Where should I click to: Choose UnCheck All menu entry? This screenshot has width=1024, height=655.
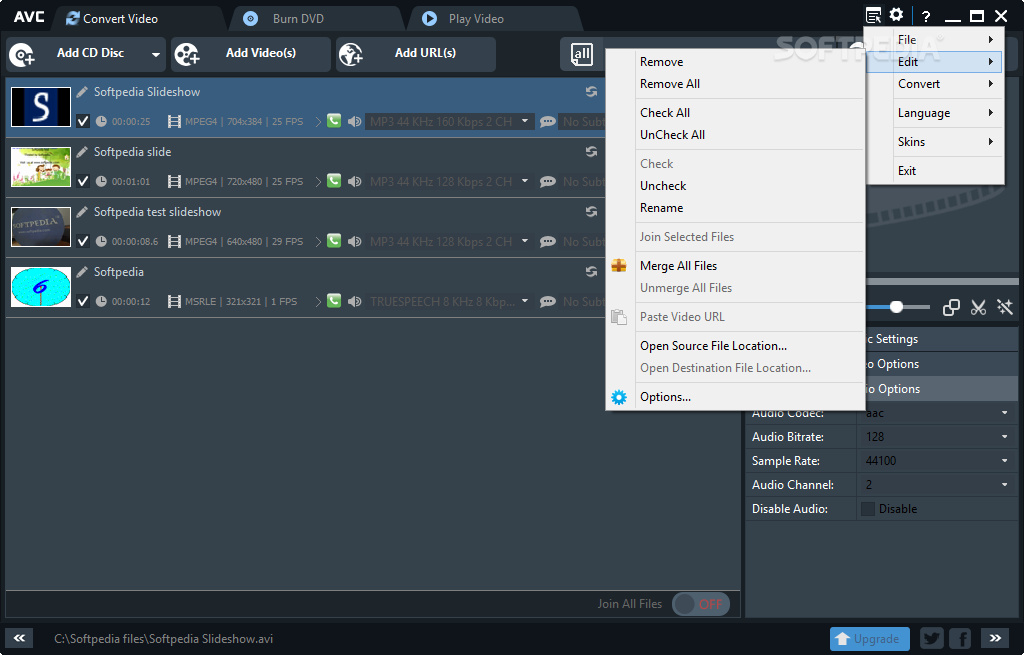click(x=735, y=135)
